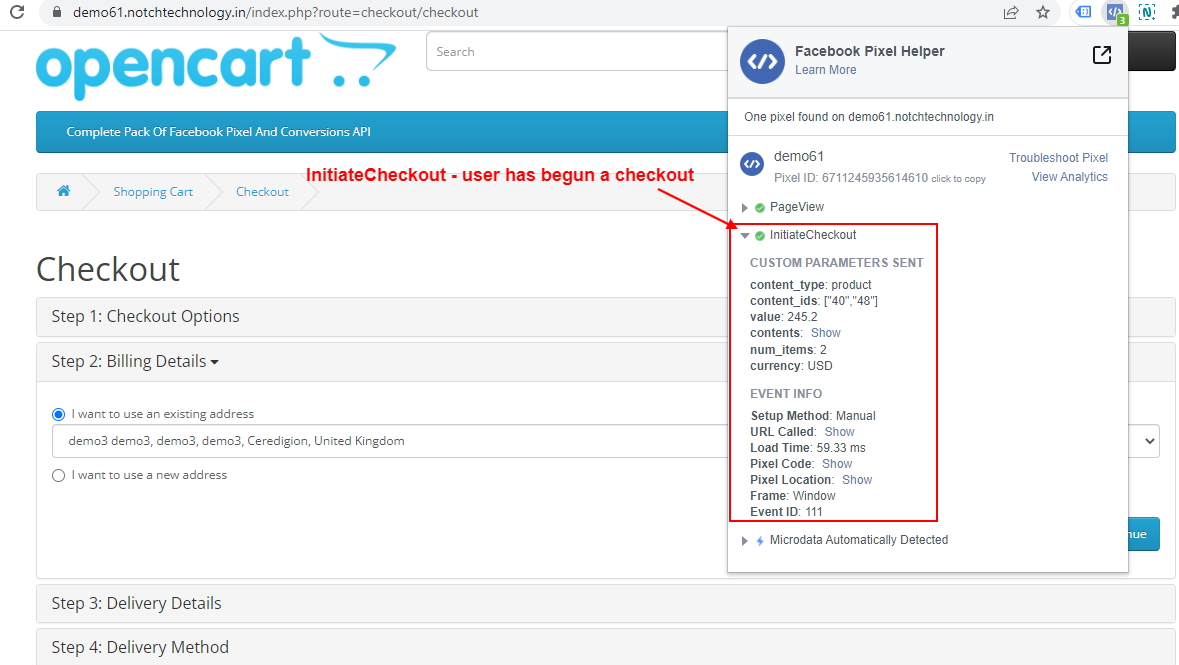The image size is (1179, 665).
Task: Expand Step 4: Delivery Method
Action: pos(140,648)
